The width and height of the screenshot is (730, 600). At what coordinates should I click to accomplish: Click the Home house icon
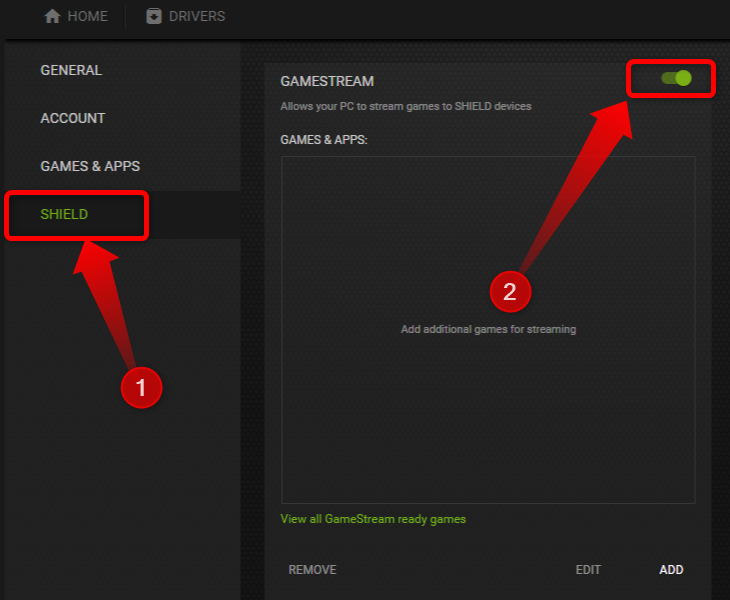click(x=53, y=16)
